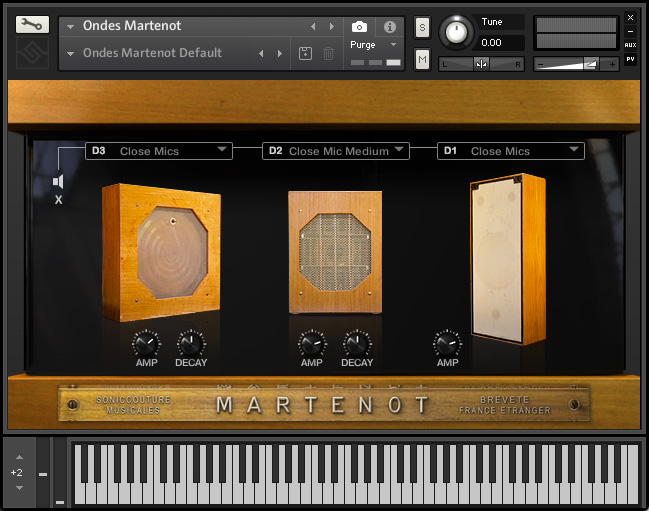Click the +2 octave offset value
The image size is (649, 511).
click(x=17, y=473)
